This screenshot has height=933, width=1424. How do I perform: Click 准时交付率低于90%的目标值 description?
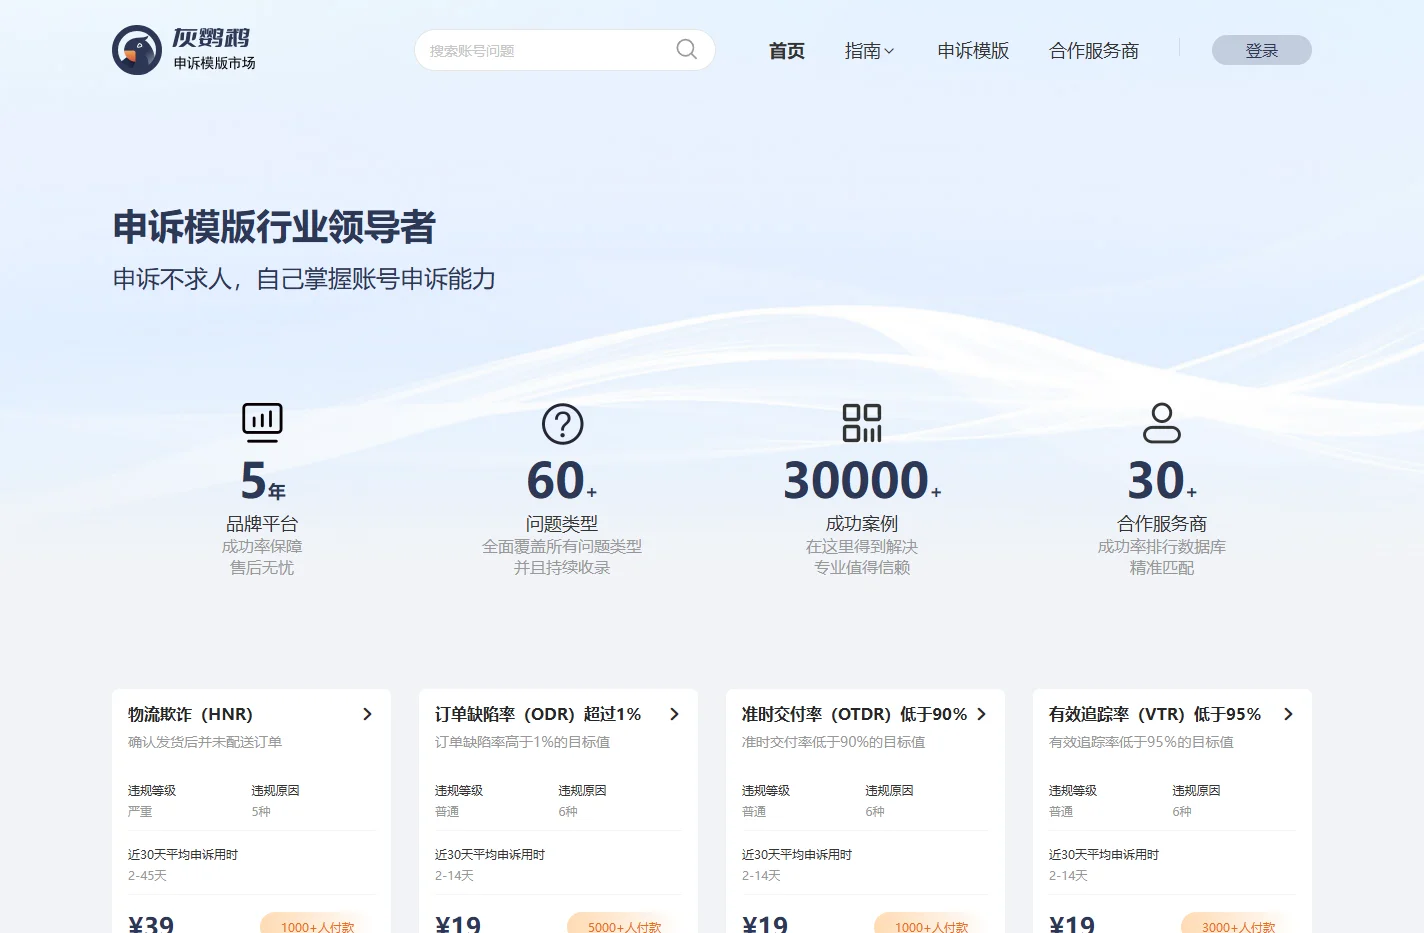click(833, 742)
